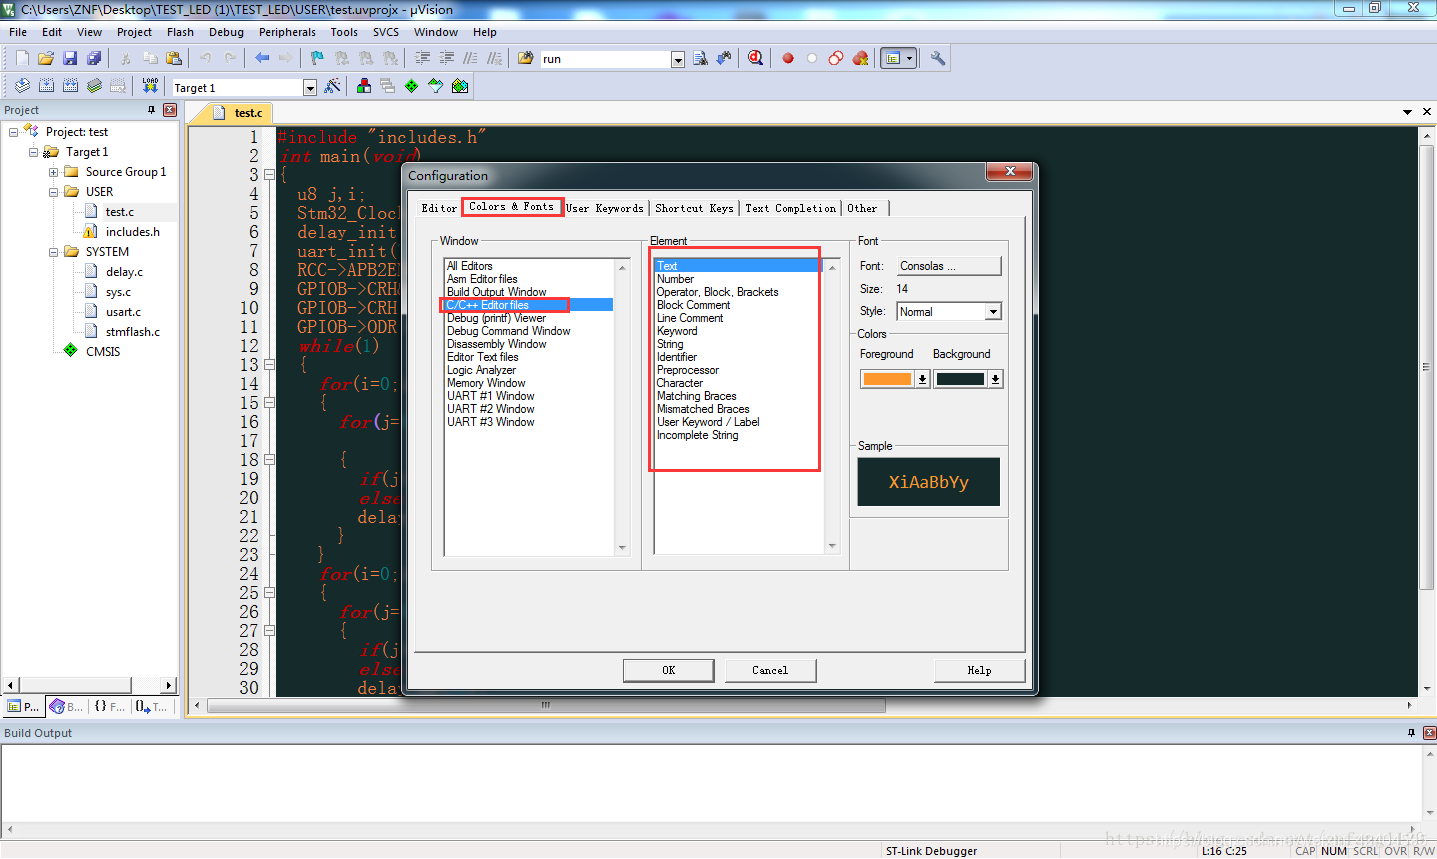Click the LOAD download-to-flash icon

pyautogui.click(x=150, y=86)
